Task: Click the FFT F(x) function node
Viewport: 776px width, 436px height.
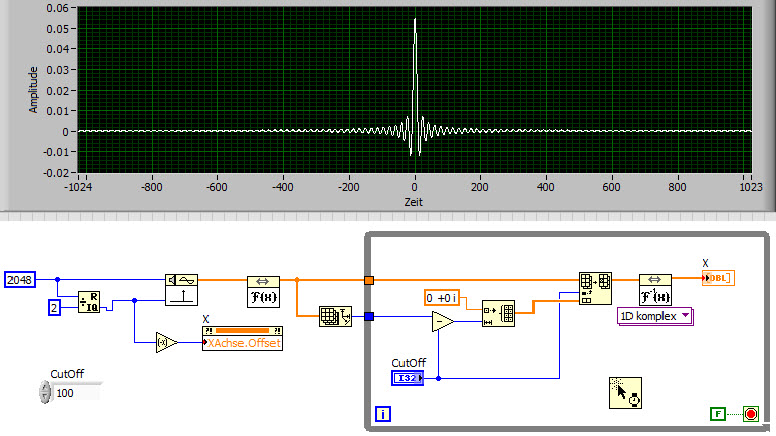Action: [263, 292]
